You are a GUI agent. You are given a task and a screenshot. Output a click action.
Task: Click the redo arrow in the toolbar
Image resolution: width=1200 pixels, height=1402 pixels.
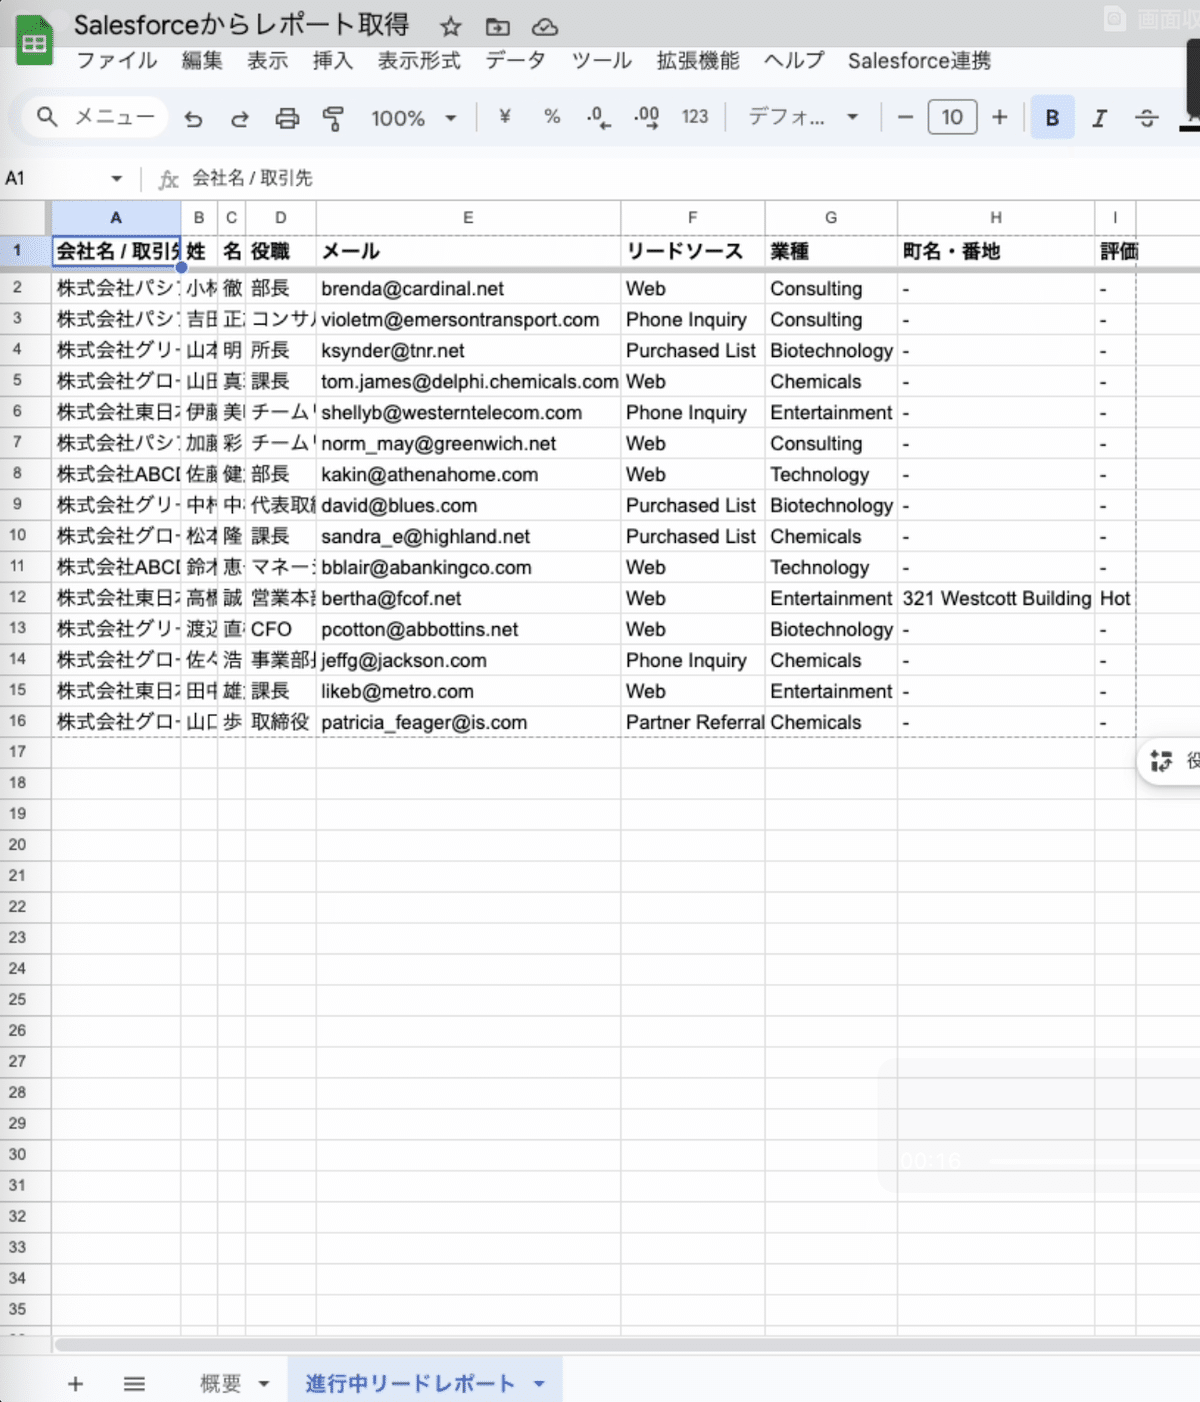[x=239, y=119]
